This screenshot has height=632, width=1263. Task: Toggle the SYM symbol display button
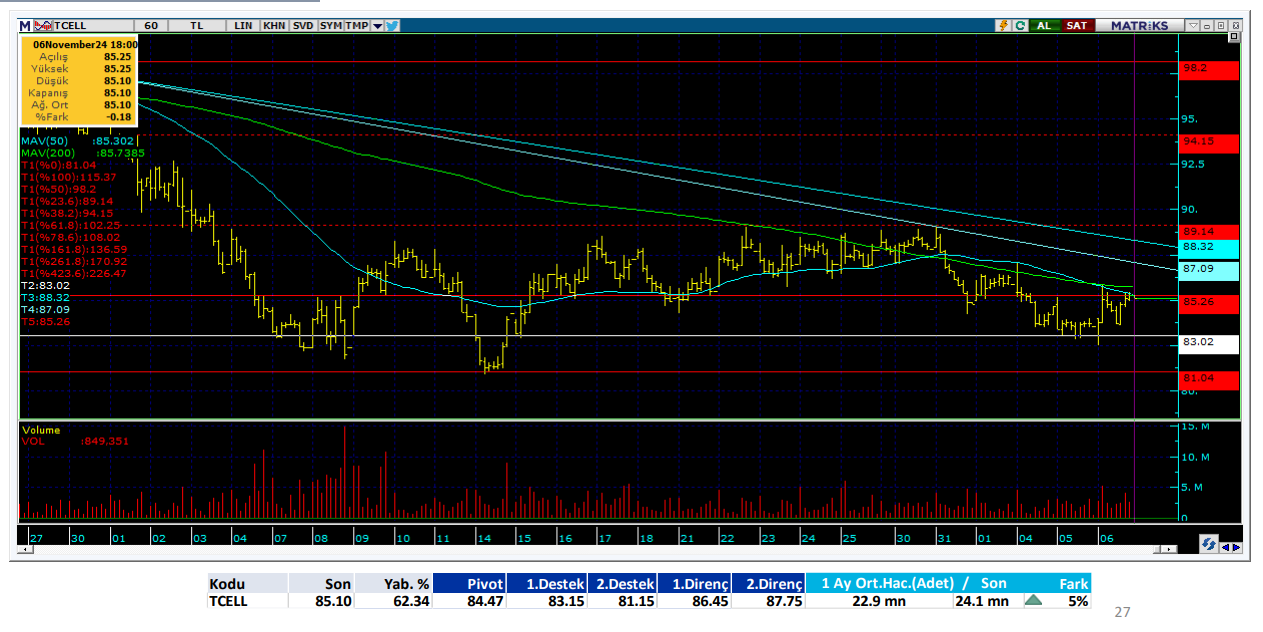(331, 25)
